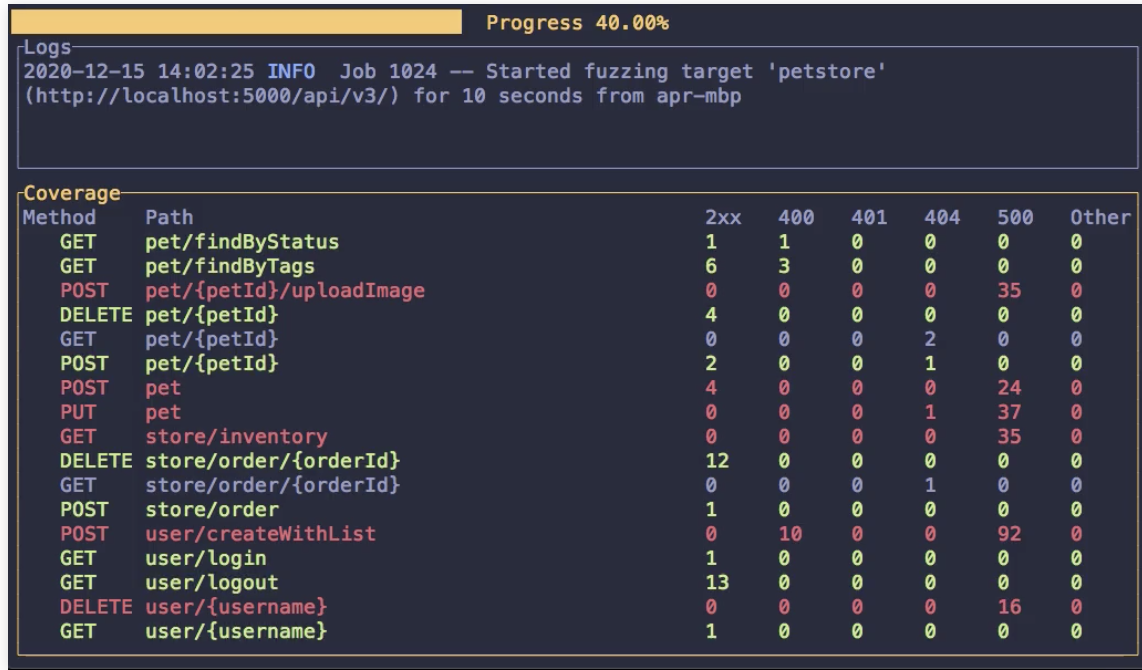The width and height of the screenshot is (1142, 670).
Task: Click the PUT method label
Action: (x=78, y=412)
